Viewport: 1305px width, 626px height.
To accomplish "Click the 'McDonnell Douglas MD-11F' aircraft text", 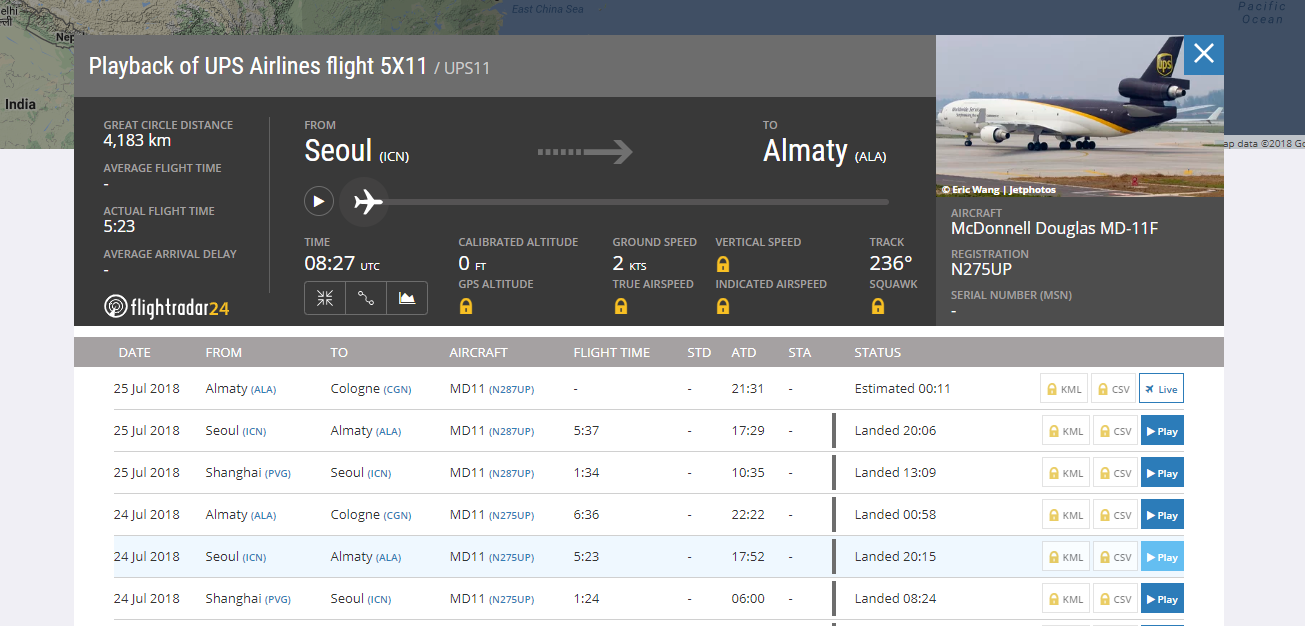I will point(1054,229).
